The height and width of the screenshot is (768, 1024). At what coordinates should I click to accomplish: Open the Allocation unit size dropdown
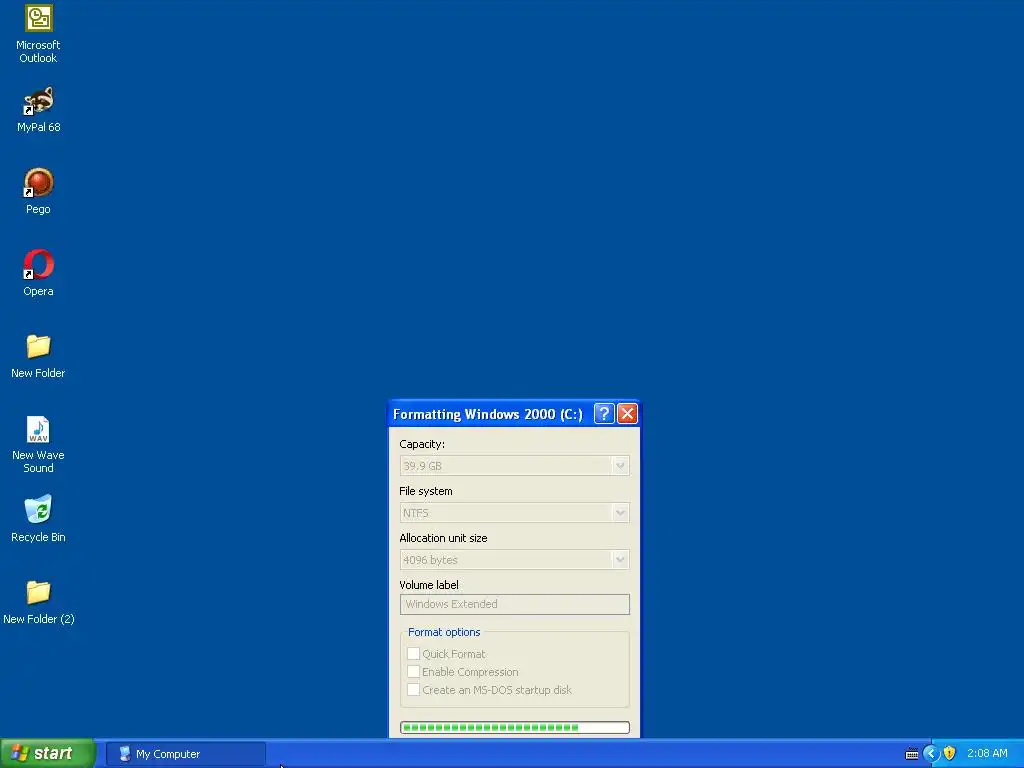pos(515,560)
